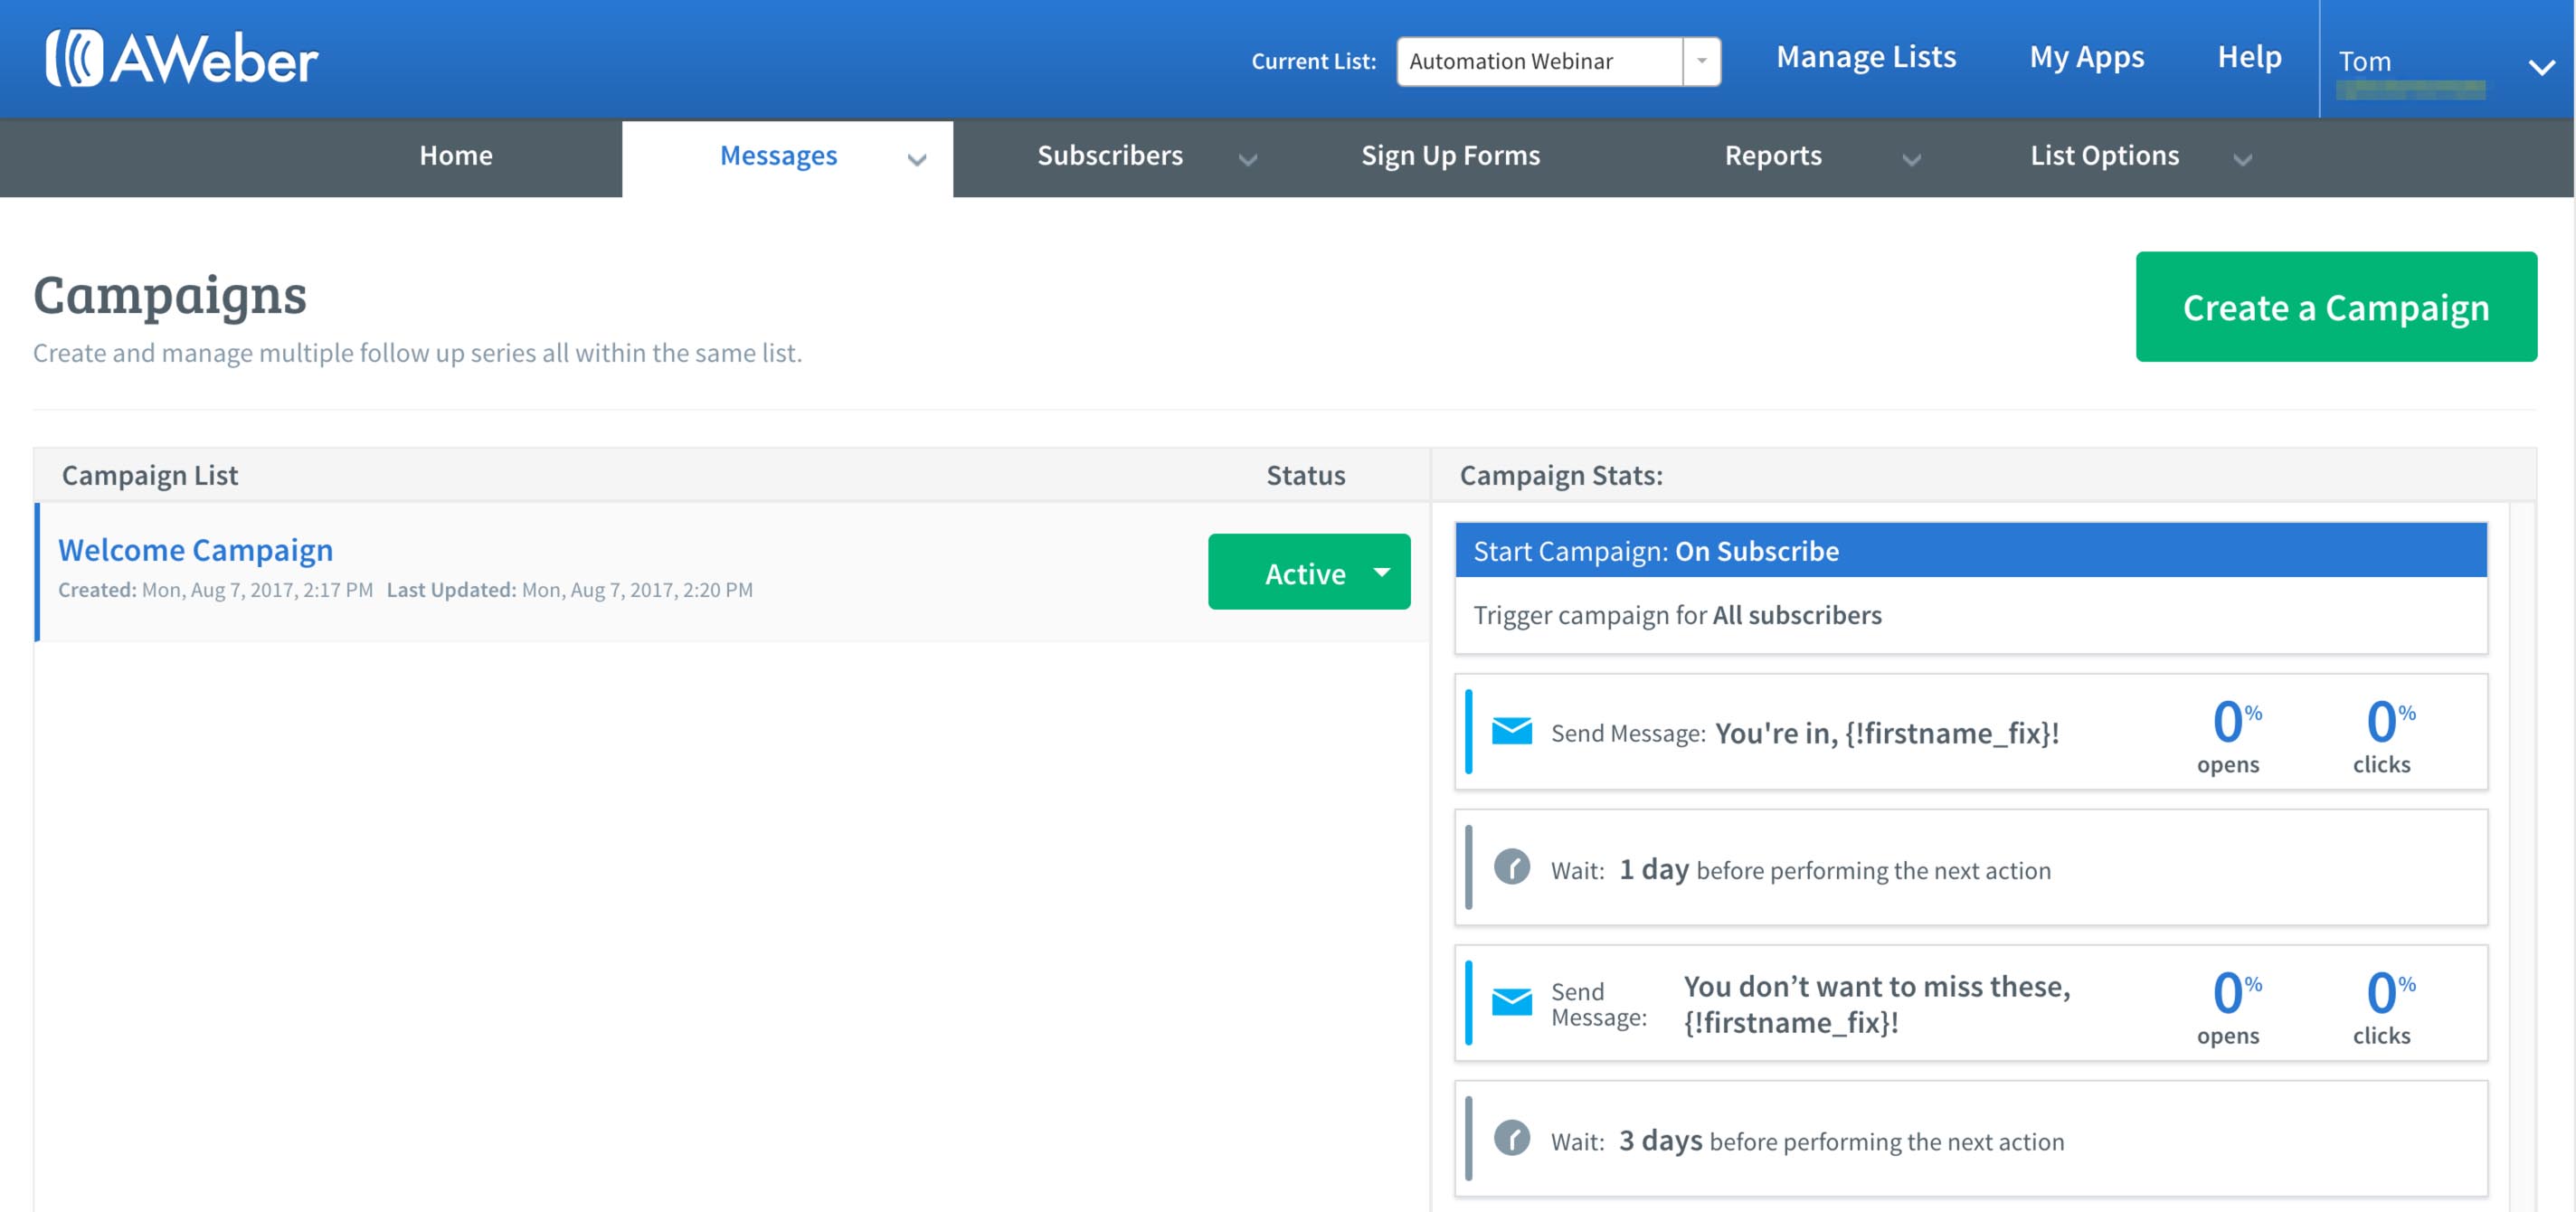Open the Current List dropdown arrow
Image resolution: width=2576 pixels, height=1212 pixels.
click(x=1701, y=61)
